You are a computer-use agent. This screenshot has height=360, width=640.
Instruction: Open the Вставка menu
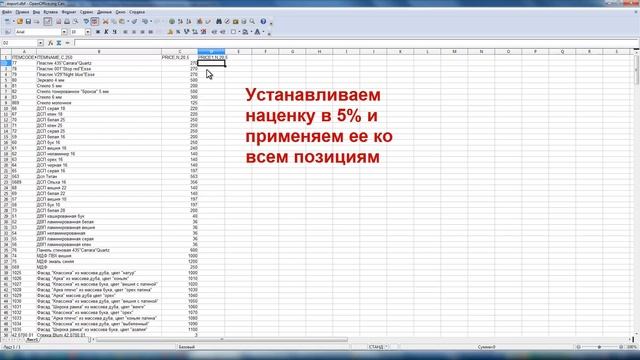51,12
